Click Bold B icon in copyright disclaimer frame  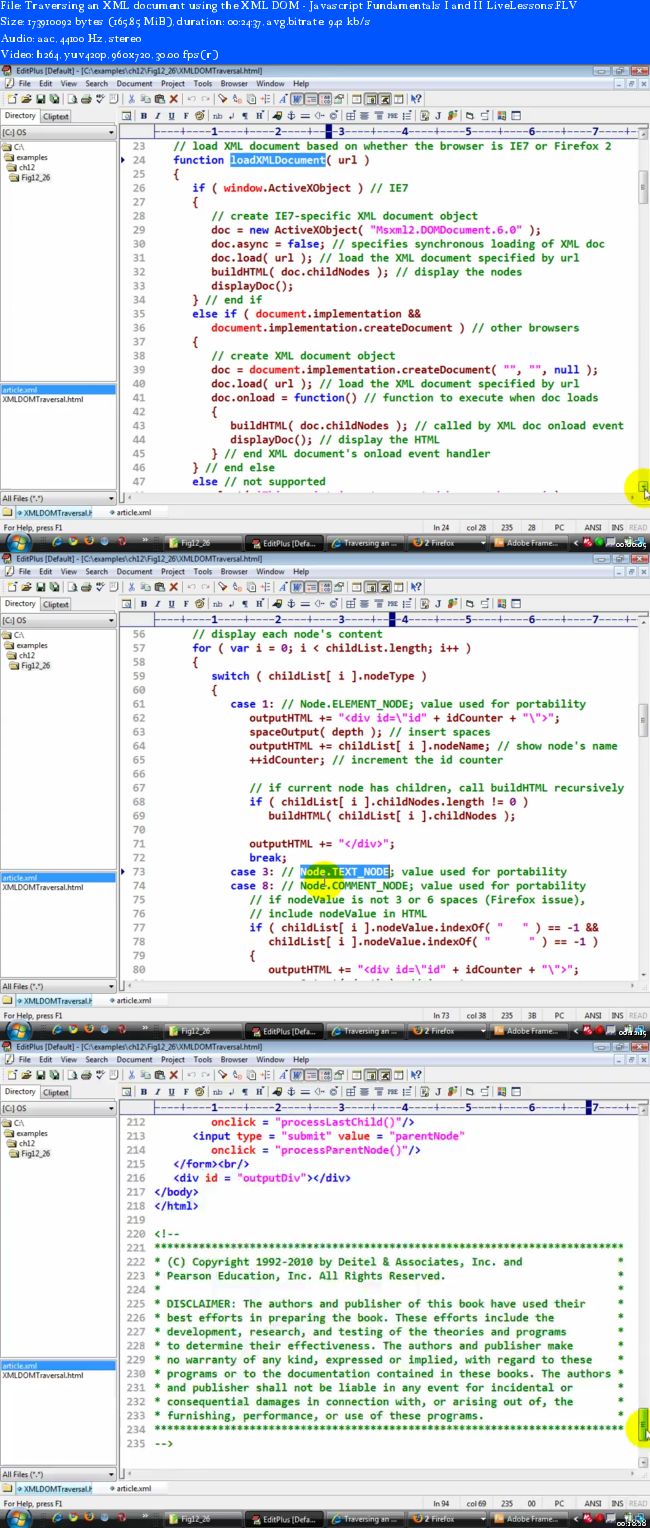point(143,1092)
